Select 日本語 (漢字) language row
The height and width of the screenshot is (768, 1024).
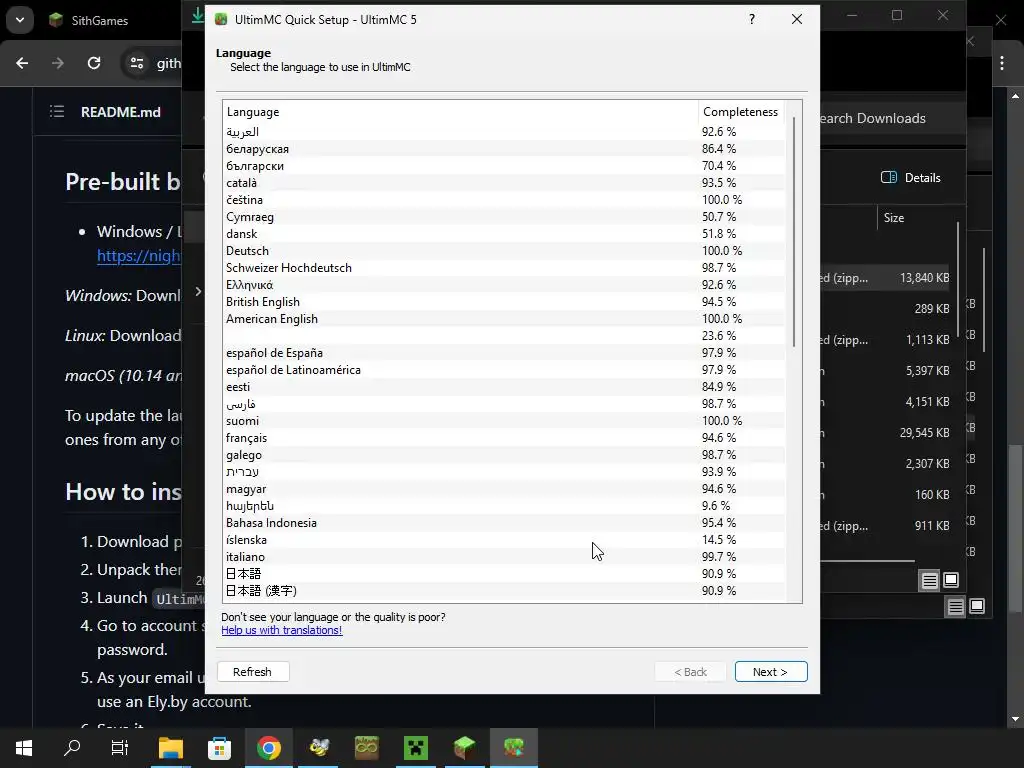(x=504, y=590)
